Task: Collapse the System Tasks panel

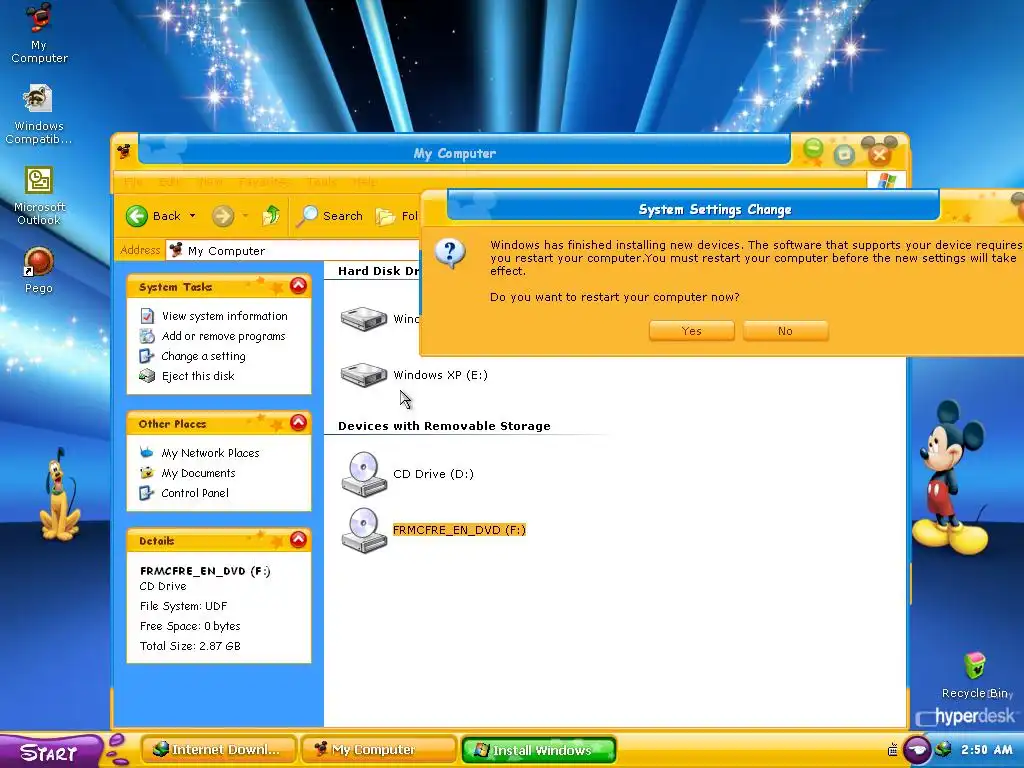Action: pos(298,285)
